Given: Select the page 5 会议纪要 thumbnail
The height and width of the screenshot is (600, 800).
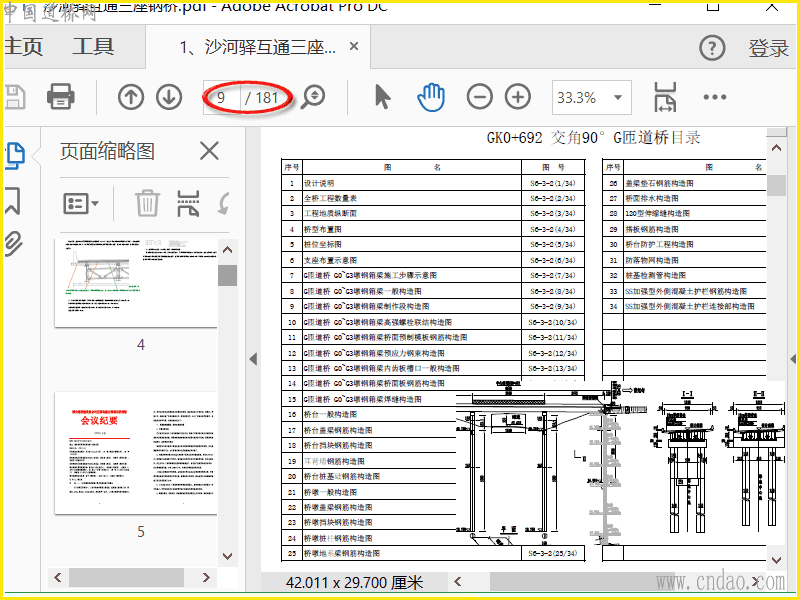Looking at the screenshot, I should point(136,453).
